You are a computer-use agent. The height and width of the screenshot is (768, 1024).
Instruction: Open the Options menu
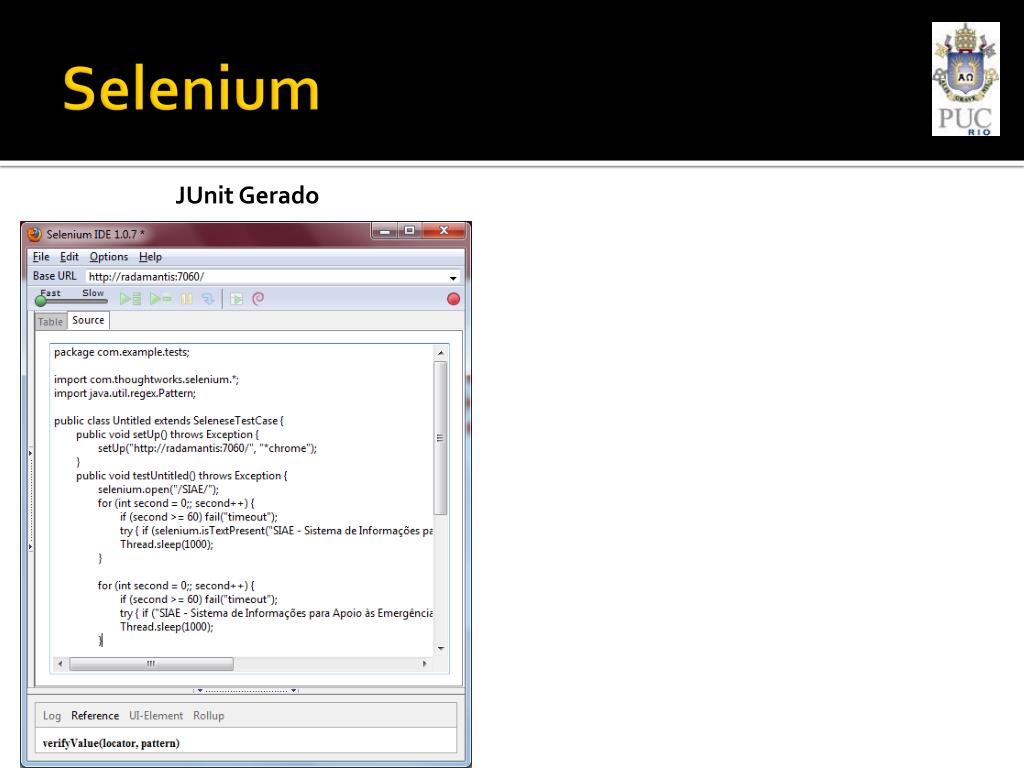coord(108,257)
